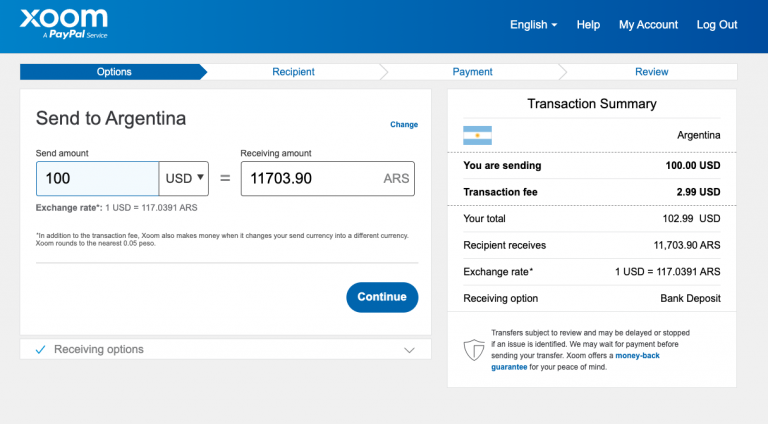Open the English language dropdown
Screen dimensions: 768x424
(x=533, y=24)
